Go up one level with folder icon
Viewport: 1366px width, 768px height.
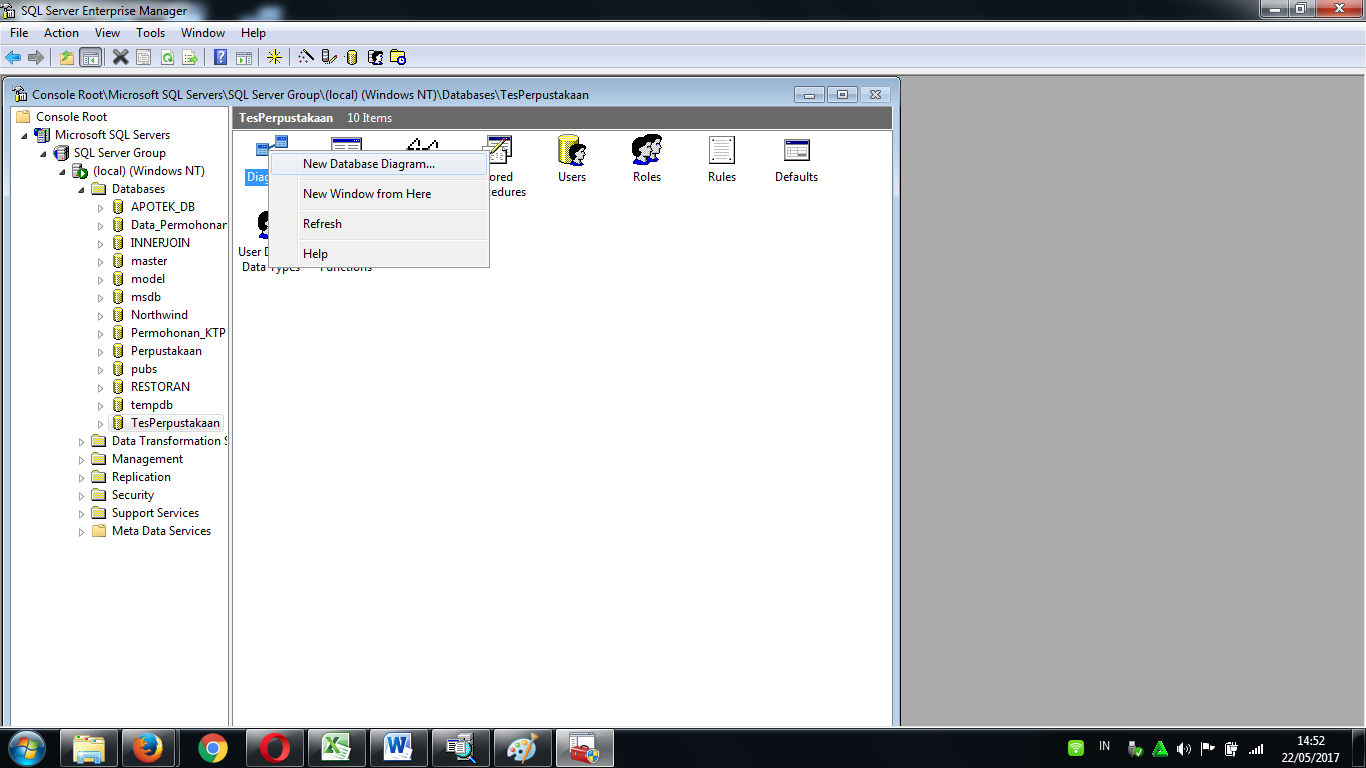67,58
